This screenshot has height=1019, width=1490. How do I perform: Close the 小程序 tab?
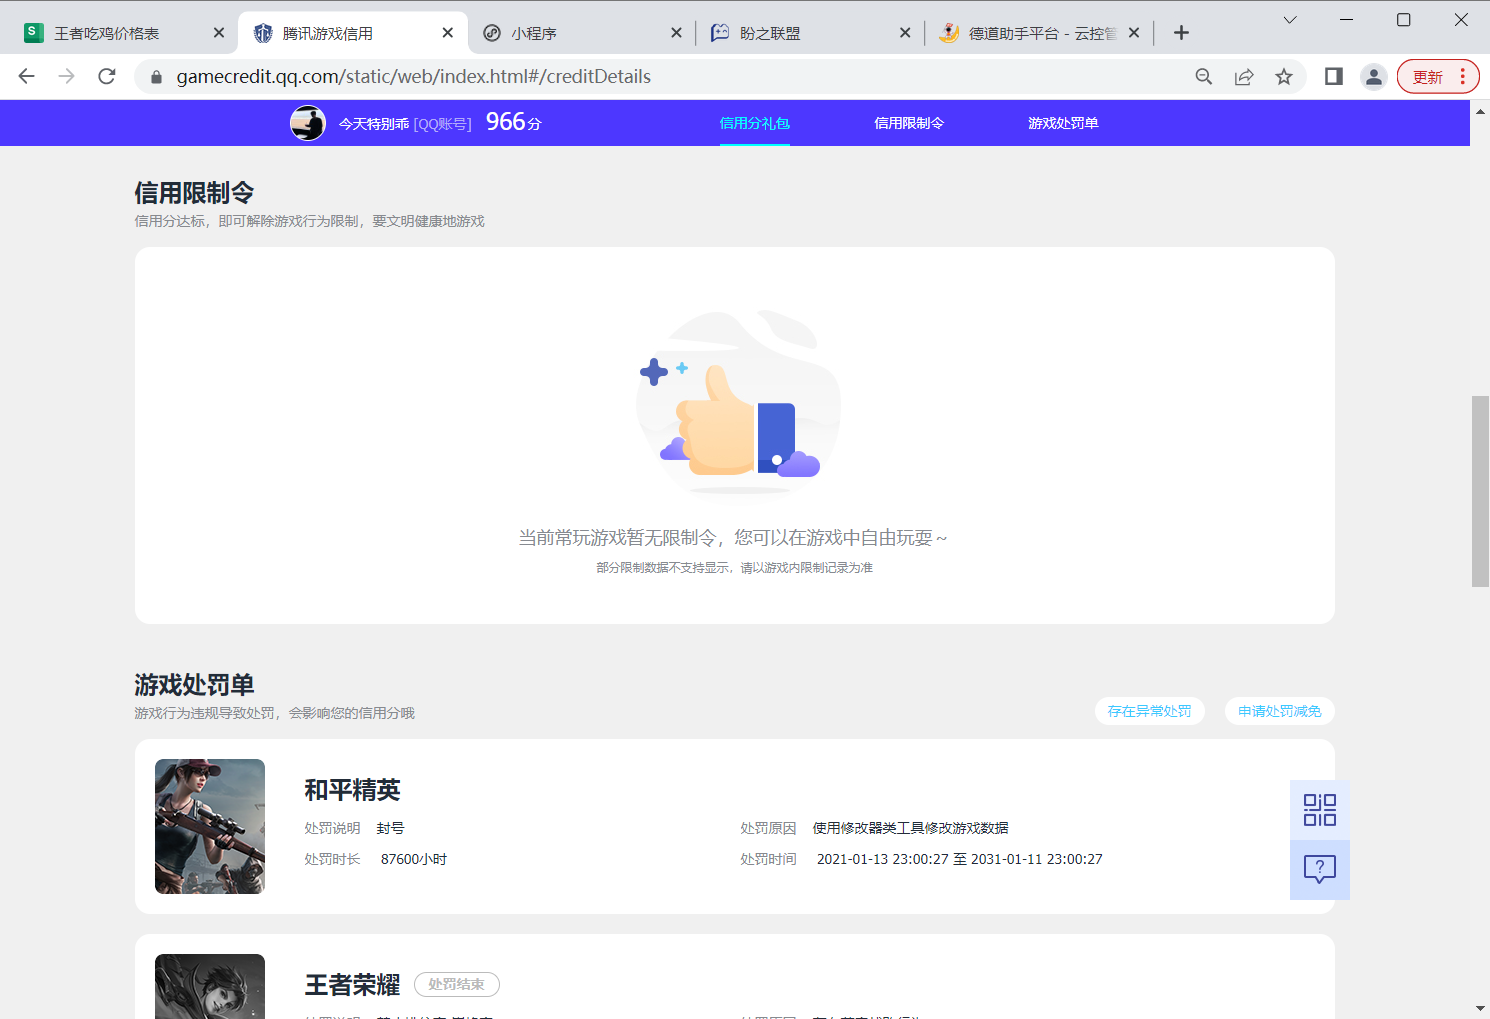676,33
